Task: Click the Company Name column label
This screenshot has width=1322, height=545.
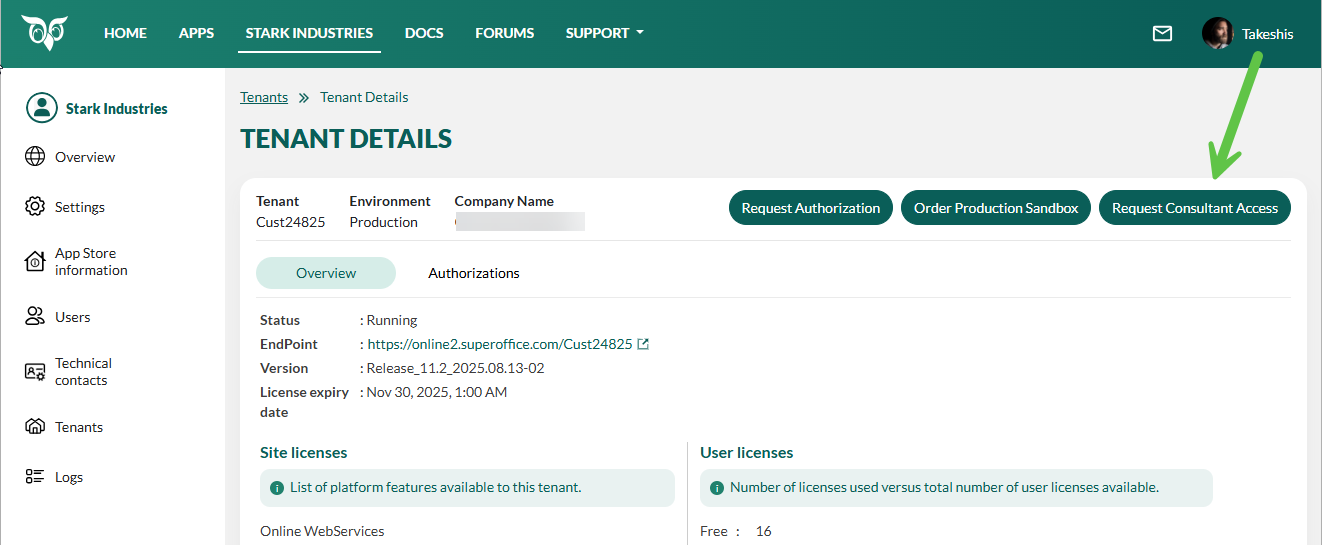Action: tap(504, 201)
